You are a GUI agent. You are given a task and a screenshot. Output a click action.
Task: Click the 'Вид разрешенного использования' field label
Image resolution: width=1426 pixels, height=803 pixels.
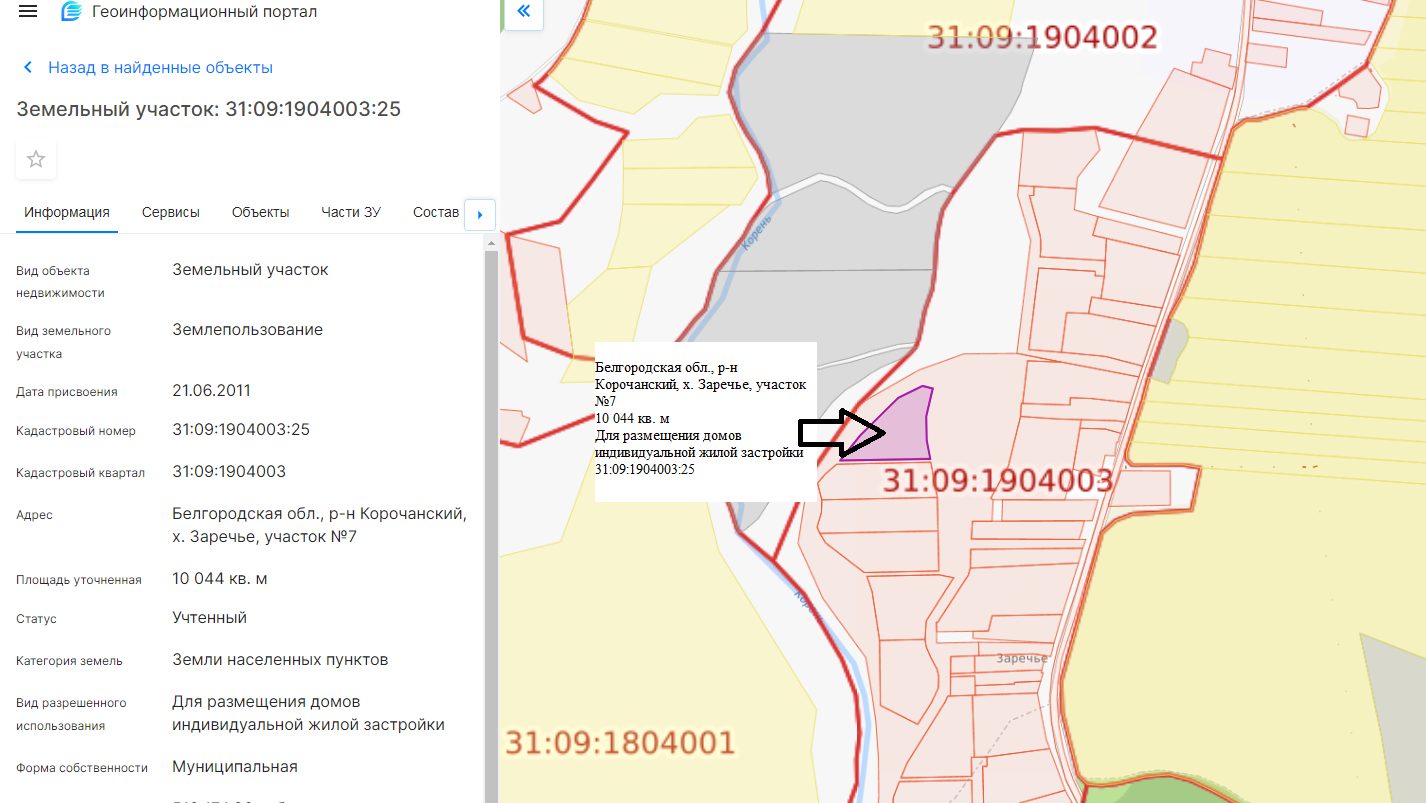71,714
